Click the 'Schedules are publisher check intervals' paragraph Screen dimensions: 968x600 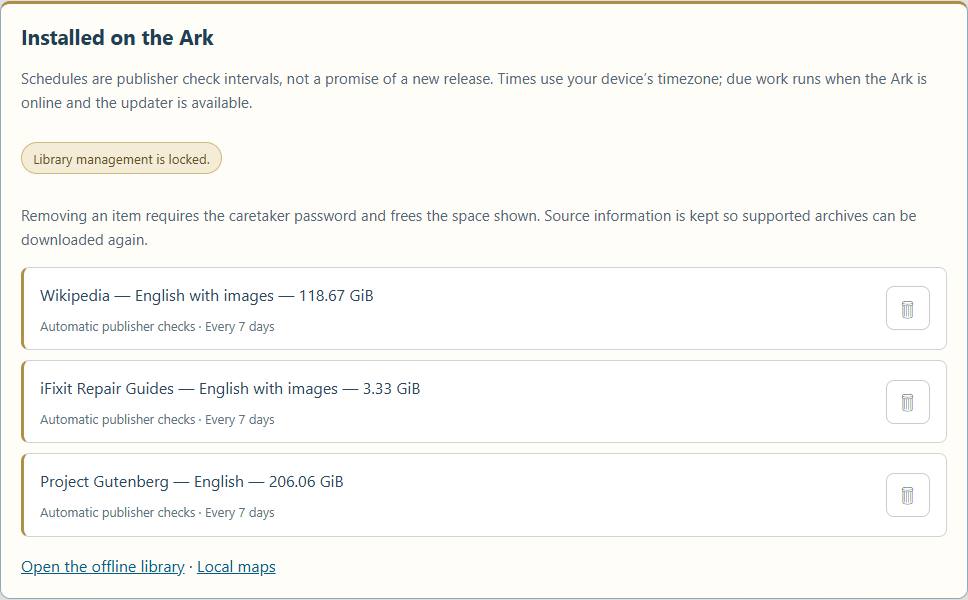[x=474, y=91]
